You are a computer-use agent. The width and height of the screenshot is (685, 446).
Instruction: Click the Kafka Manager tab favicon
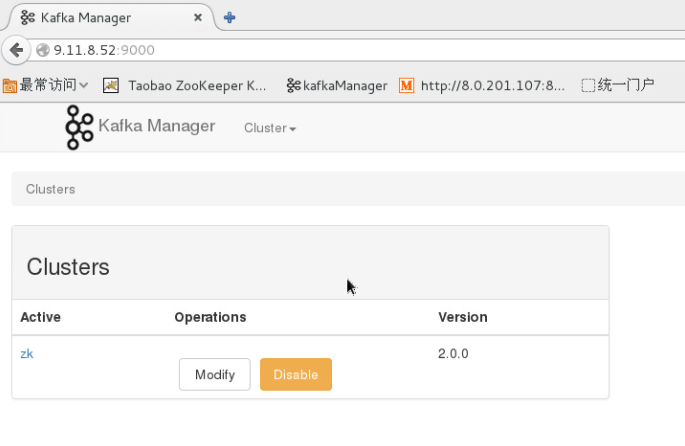pos(28,17)
